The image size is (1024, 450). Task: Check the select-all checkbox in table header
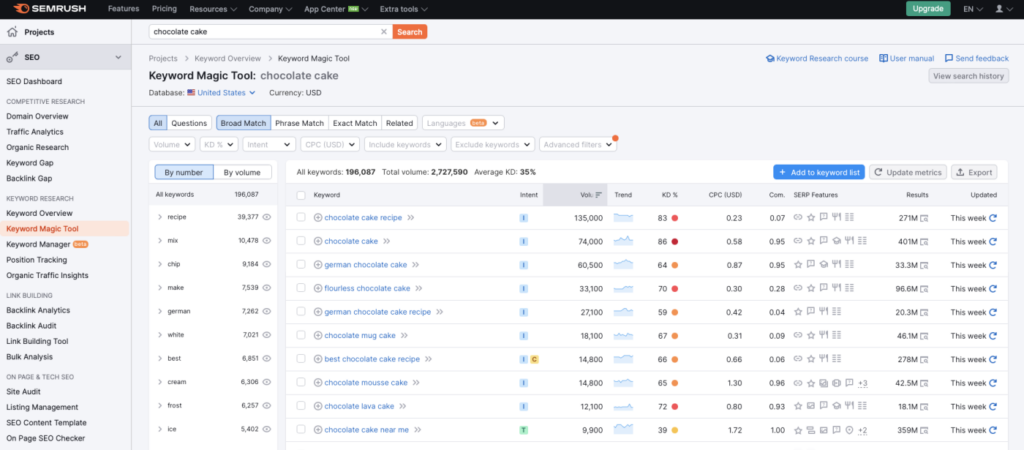(x=301, y=195)
